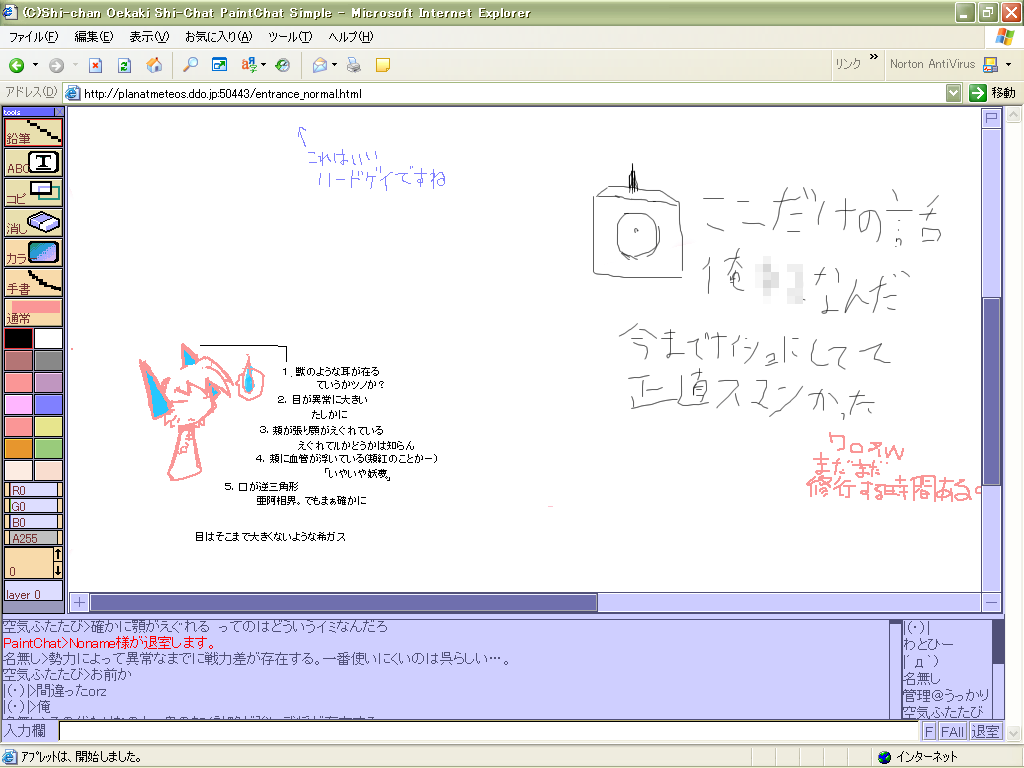This screenshot has width=1024, height=768.
Task: Open the History clock icon
Action: tap(283, 65)
